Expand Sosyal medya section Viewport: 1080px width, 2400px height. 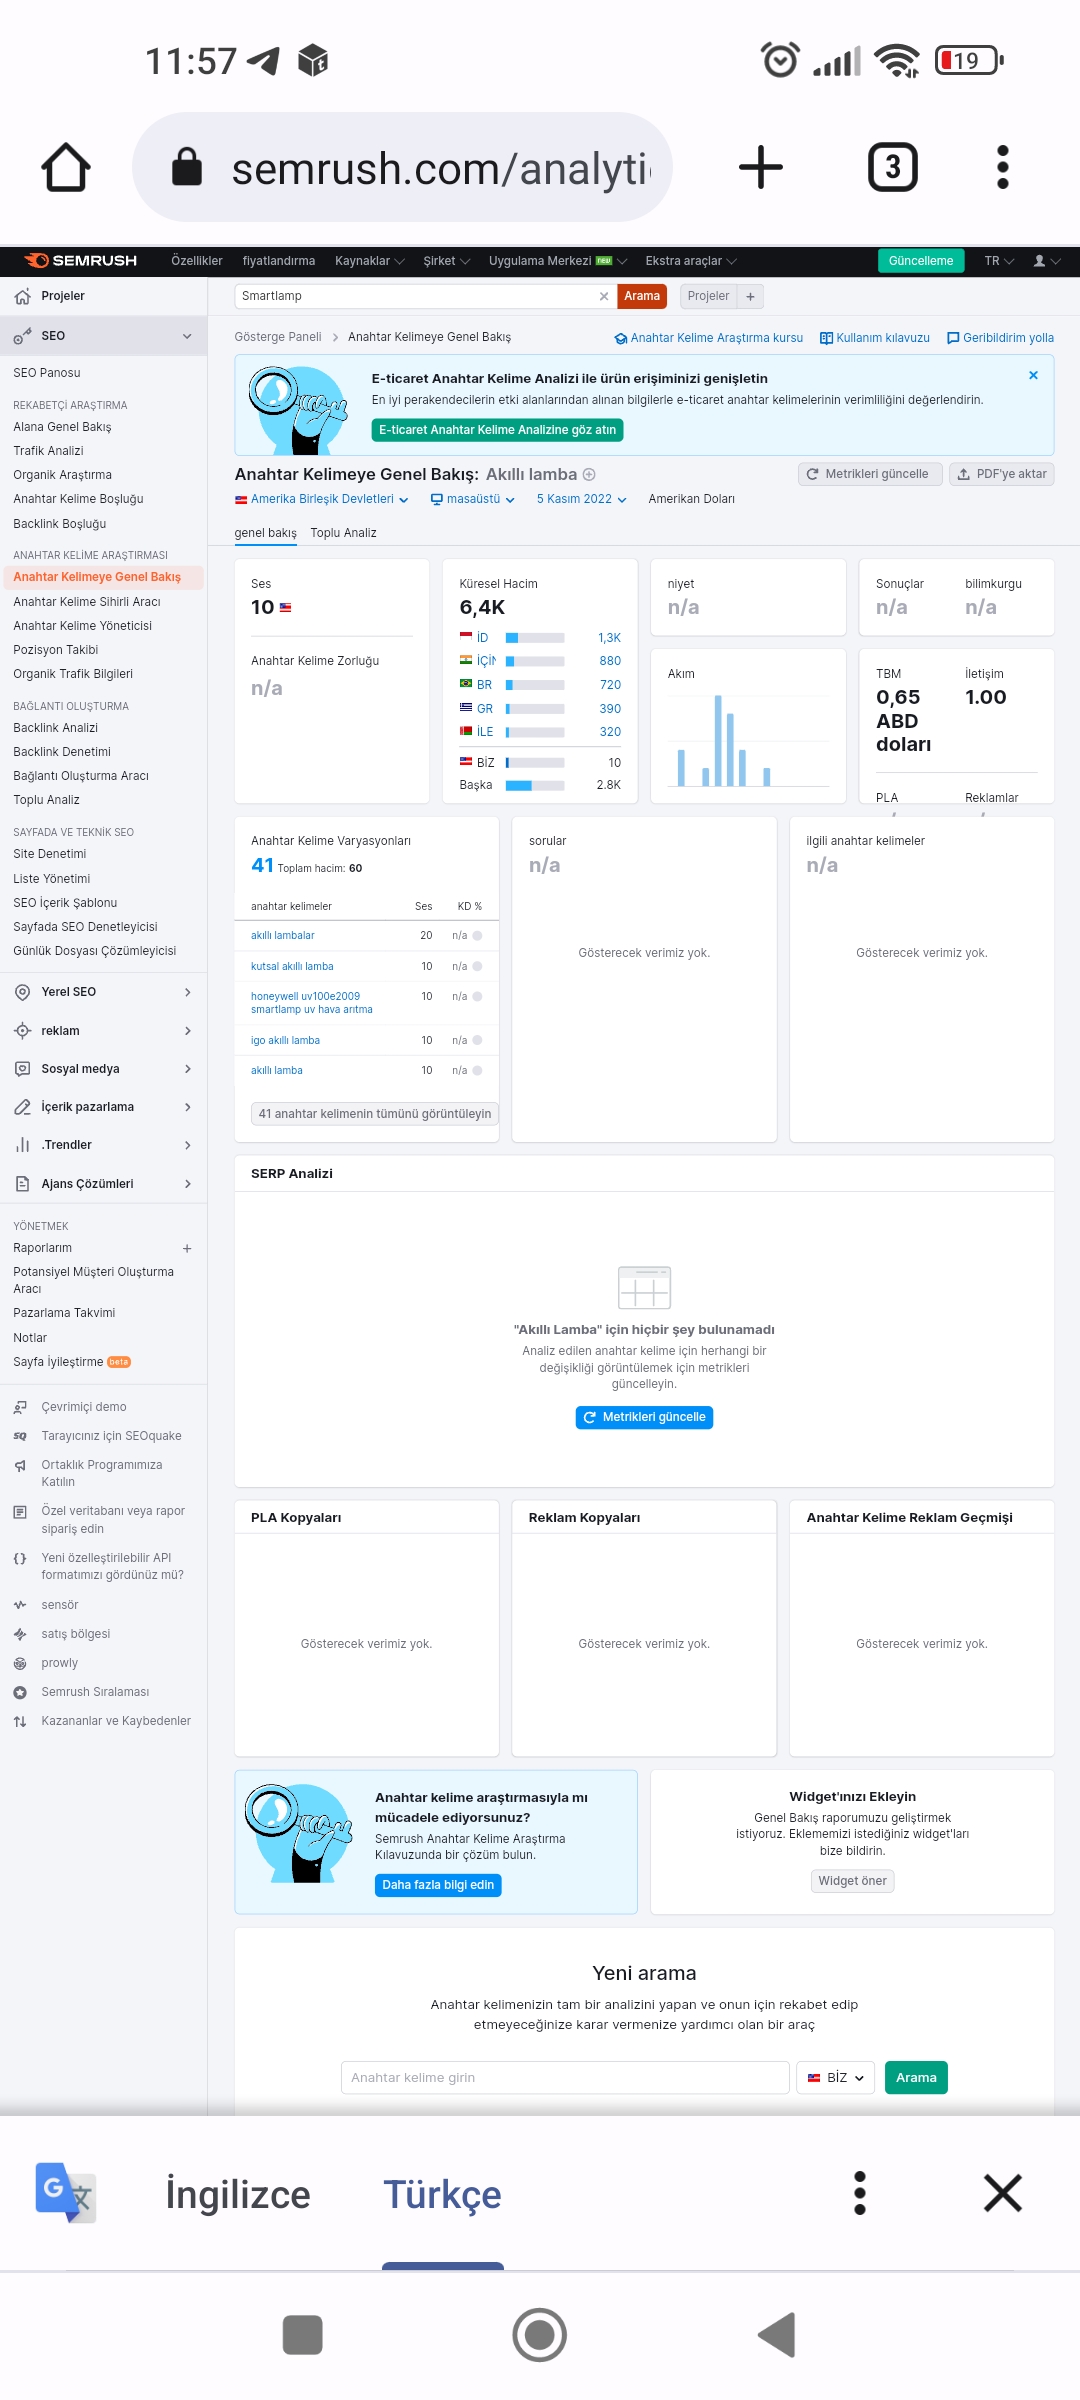tap(103, 1069)
